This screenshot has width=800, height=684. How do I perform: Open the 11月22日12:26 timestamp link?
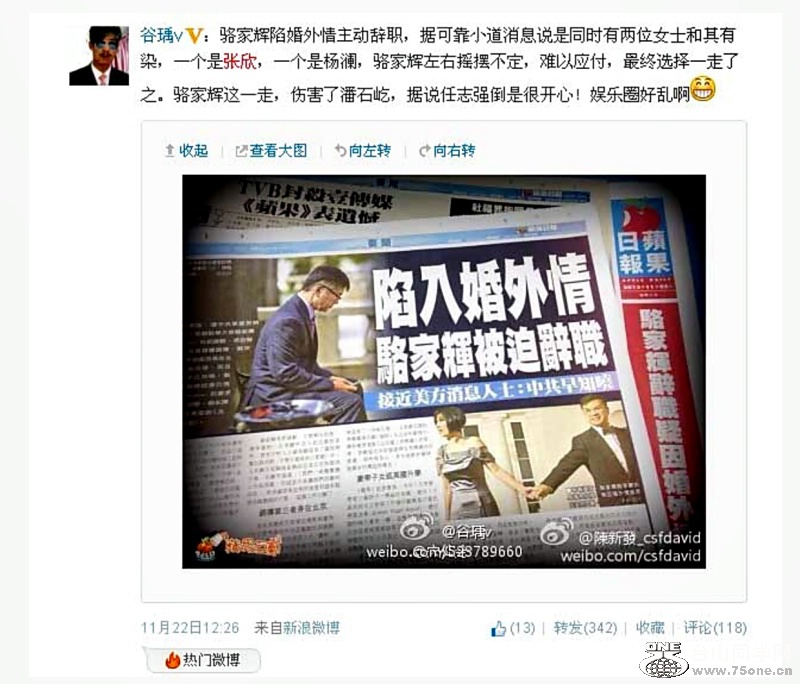pos(190,627)
